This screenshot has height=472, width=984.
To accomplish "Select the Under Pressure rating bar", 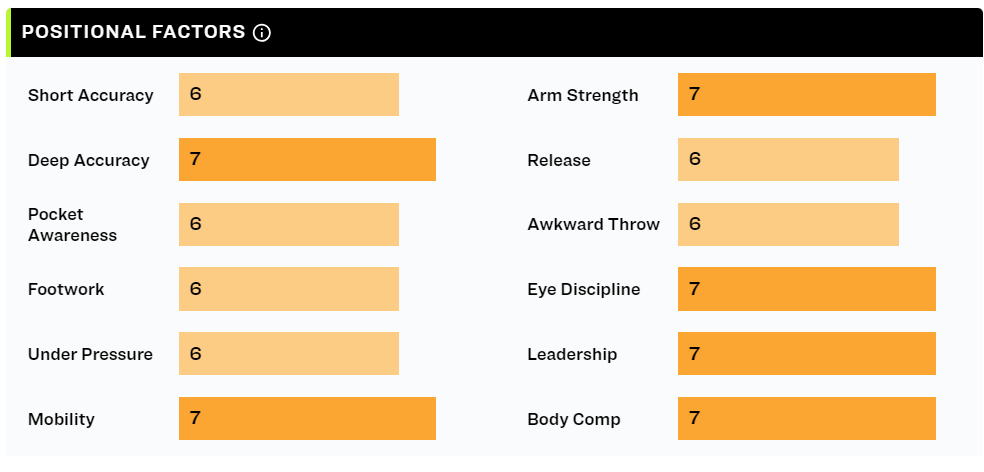I will pos(289,354).
